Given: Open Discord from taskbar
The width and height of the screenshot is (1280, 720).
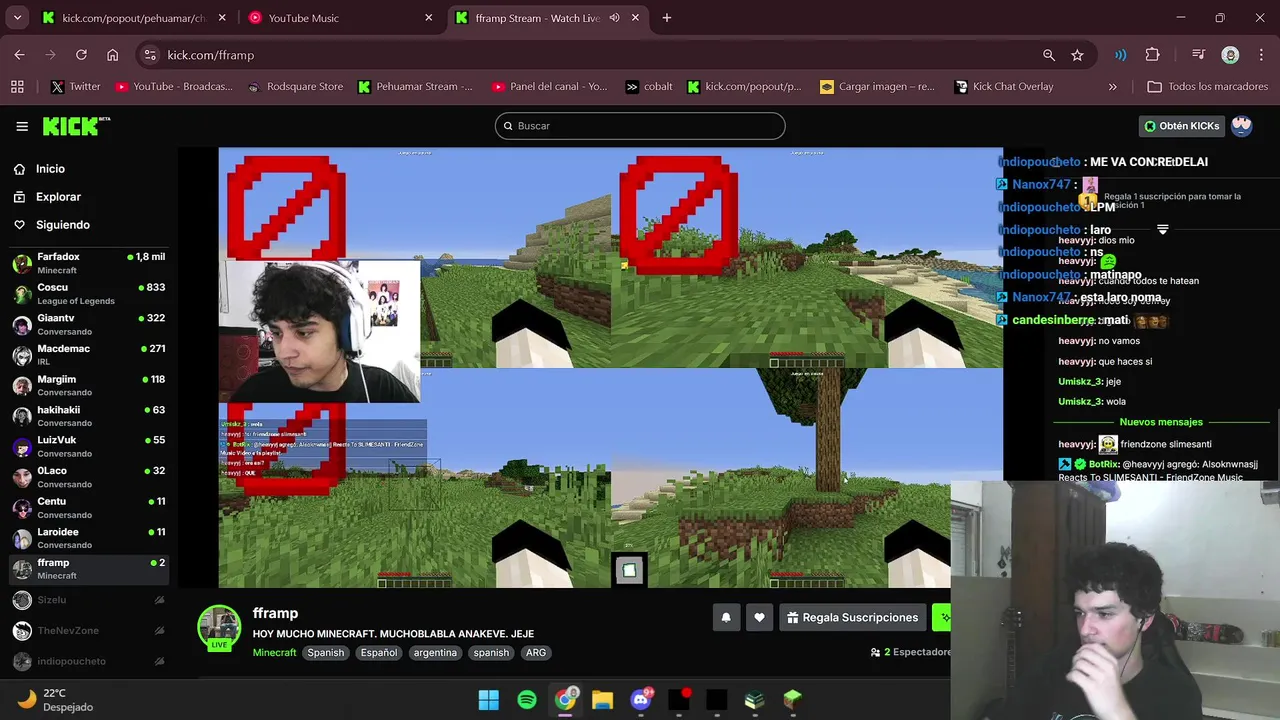Looking at the screenshot, I should [641, 700].
